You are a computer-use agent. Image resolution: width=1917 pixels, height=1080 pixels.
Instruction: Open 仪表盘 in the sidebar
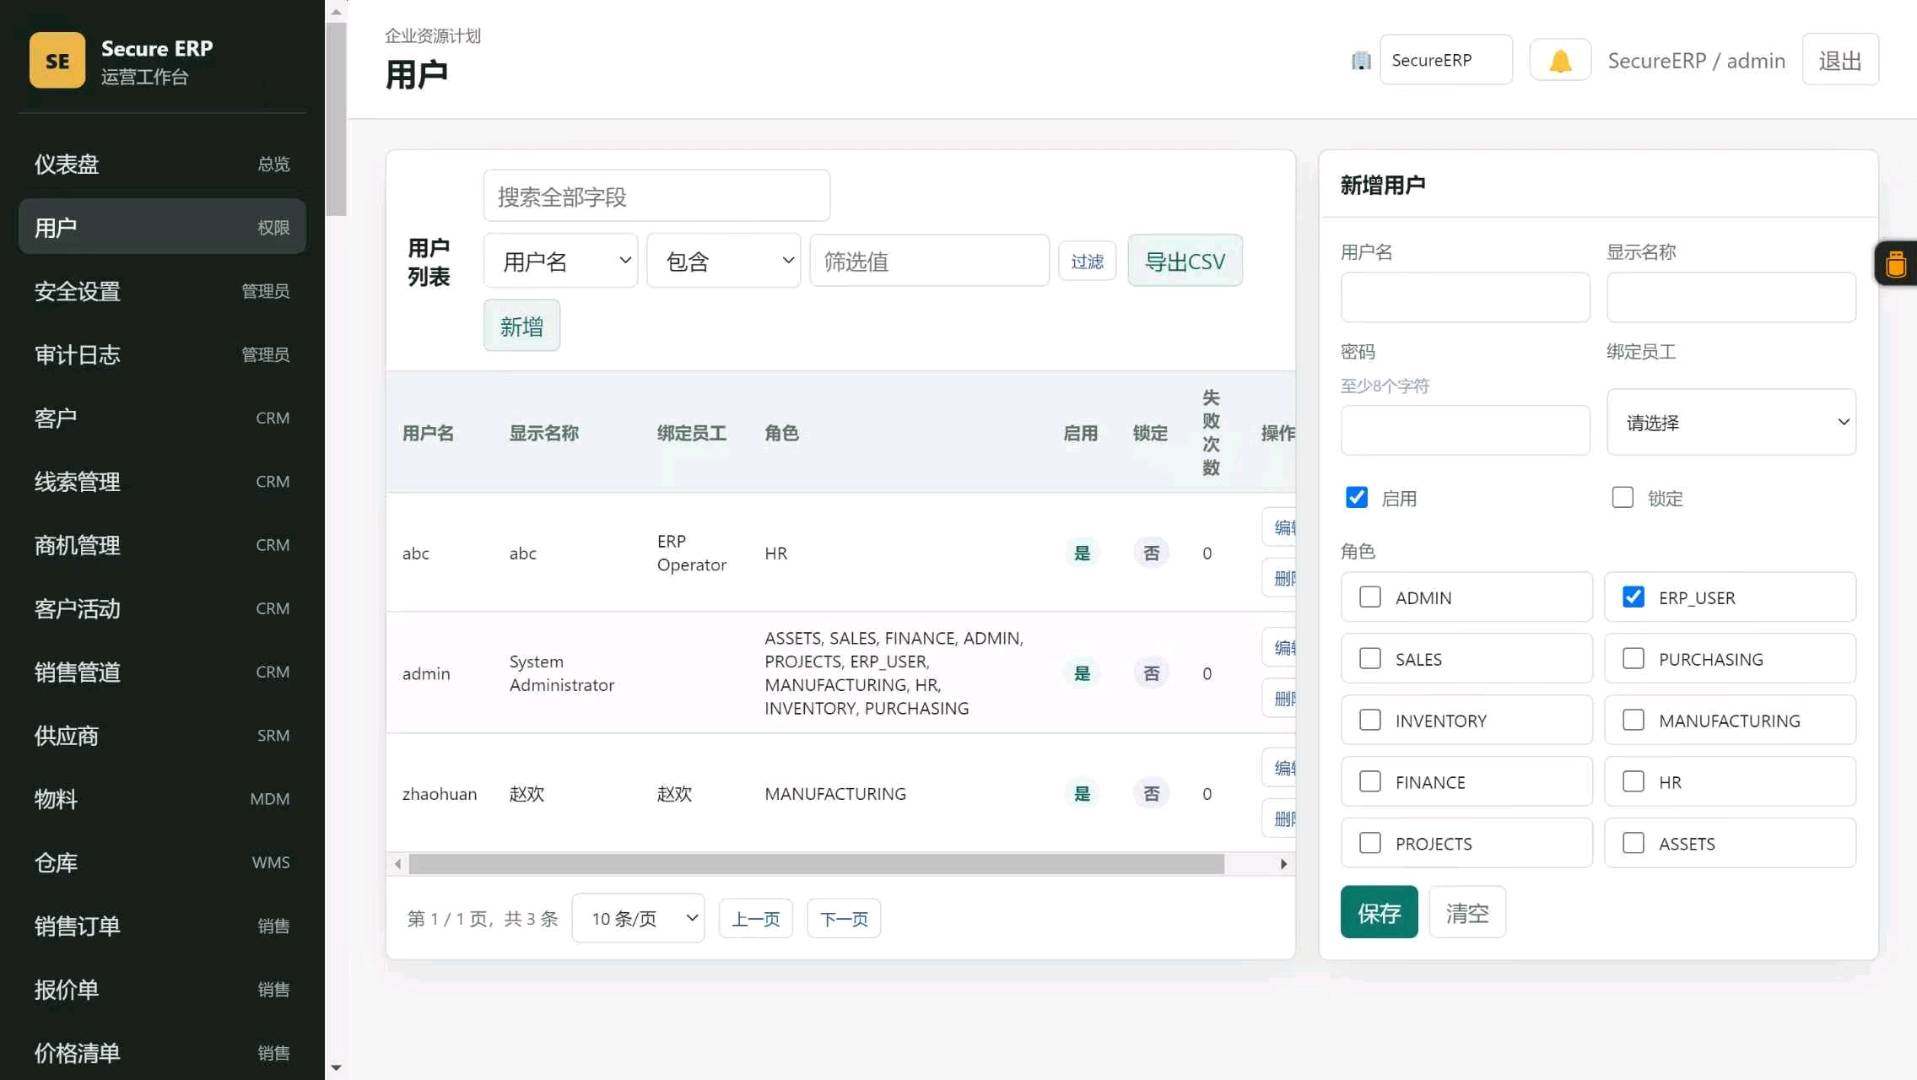162,164
